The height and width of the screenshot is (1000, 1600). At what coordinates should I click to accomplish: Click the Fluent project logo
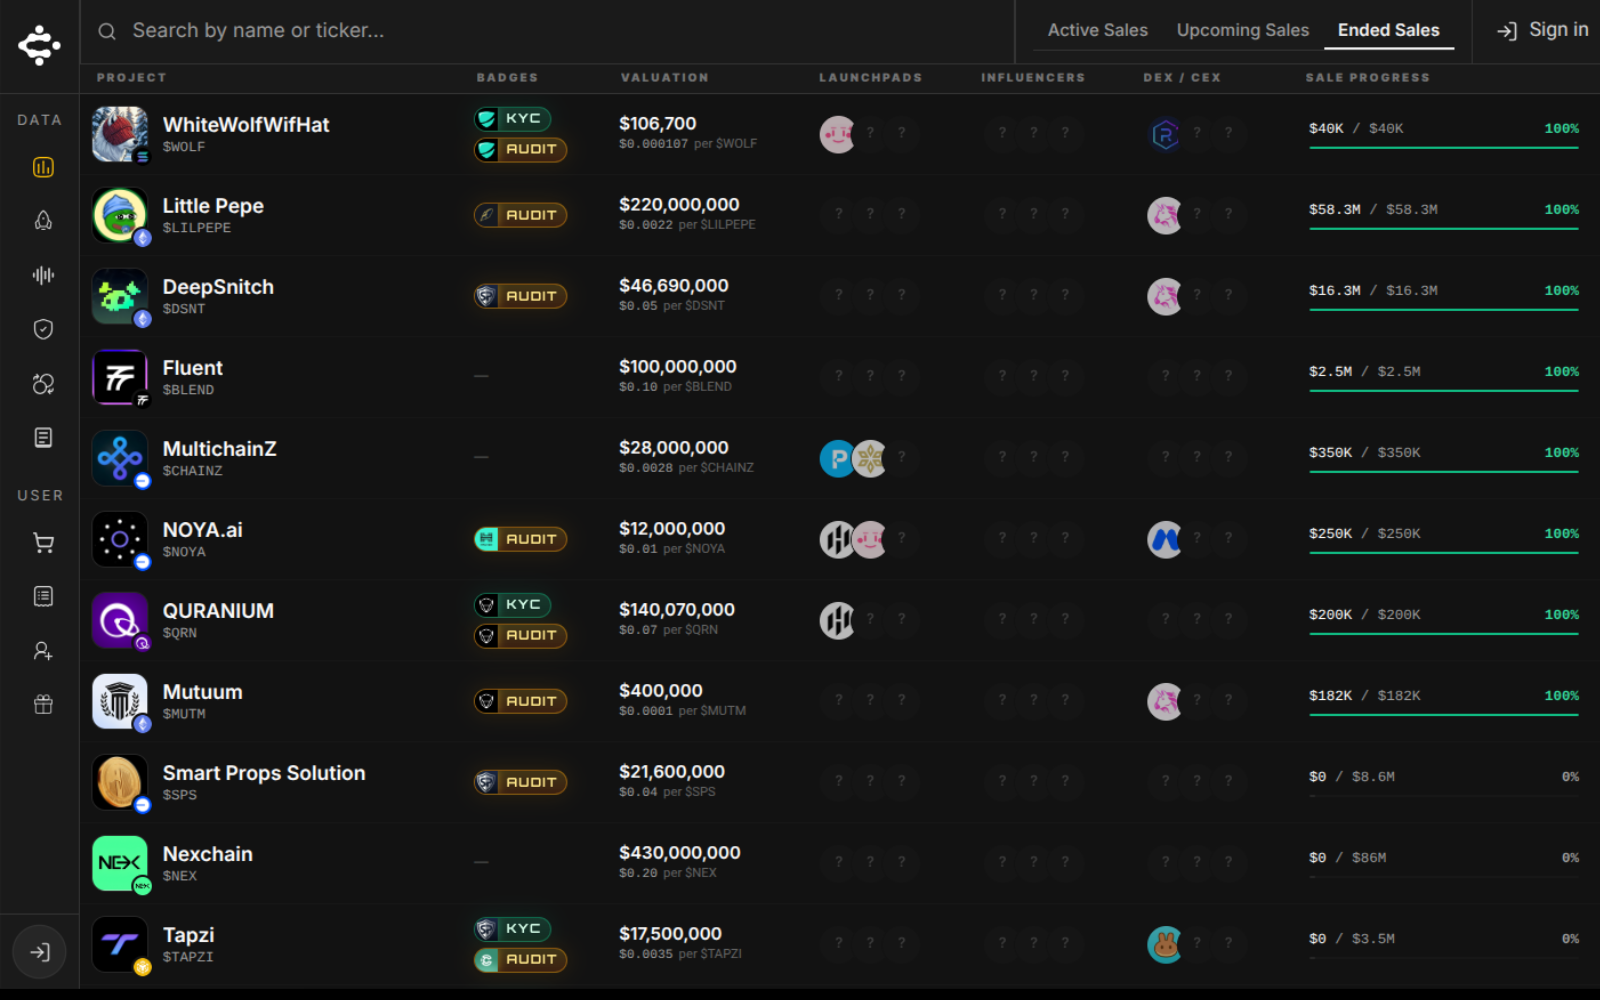click(120, 377)
